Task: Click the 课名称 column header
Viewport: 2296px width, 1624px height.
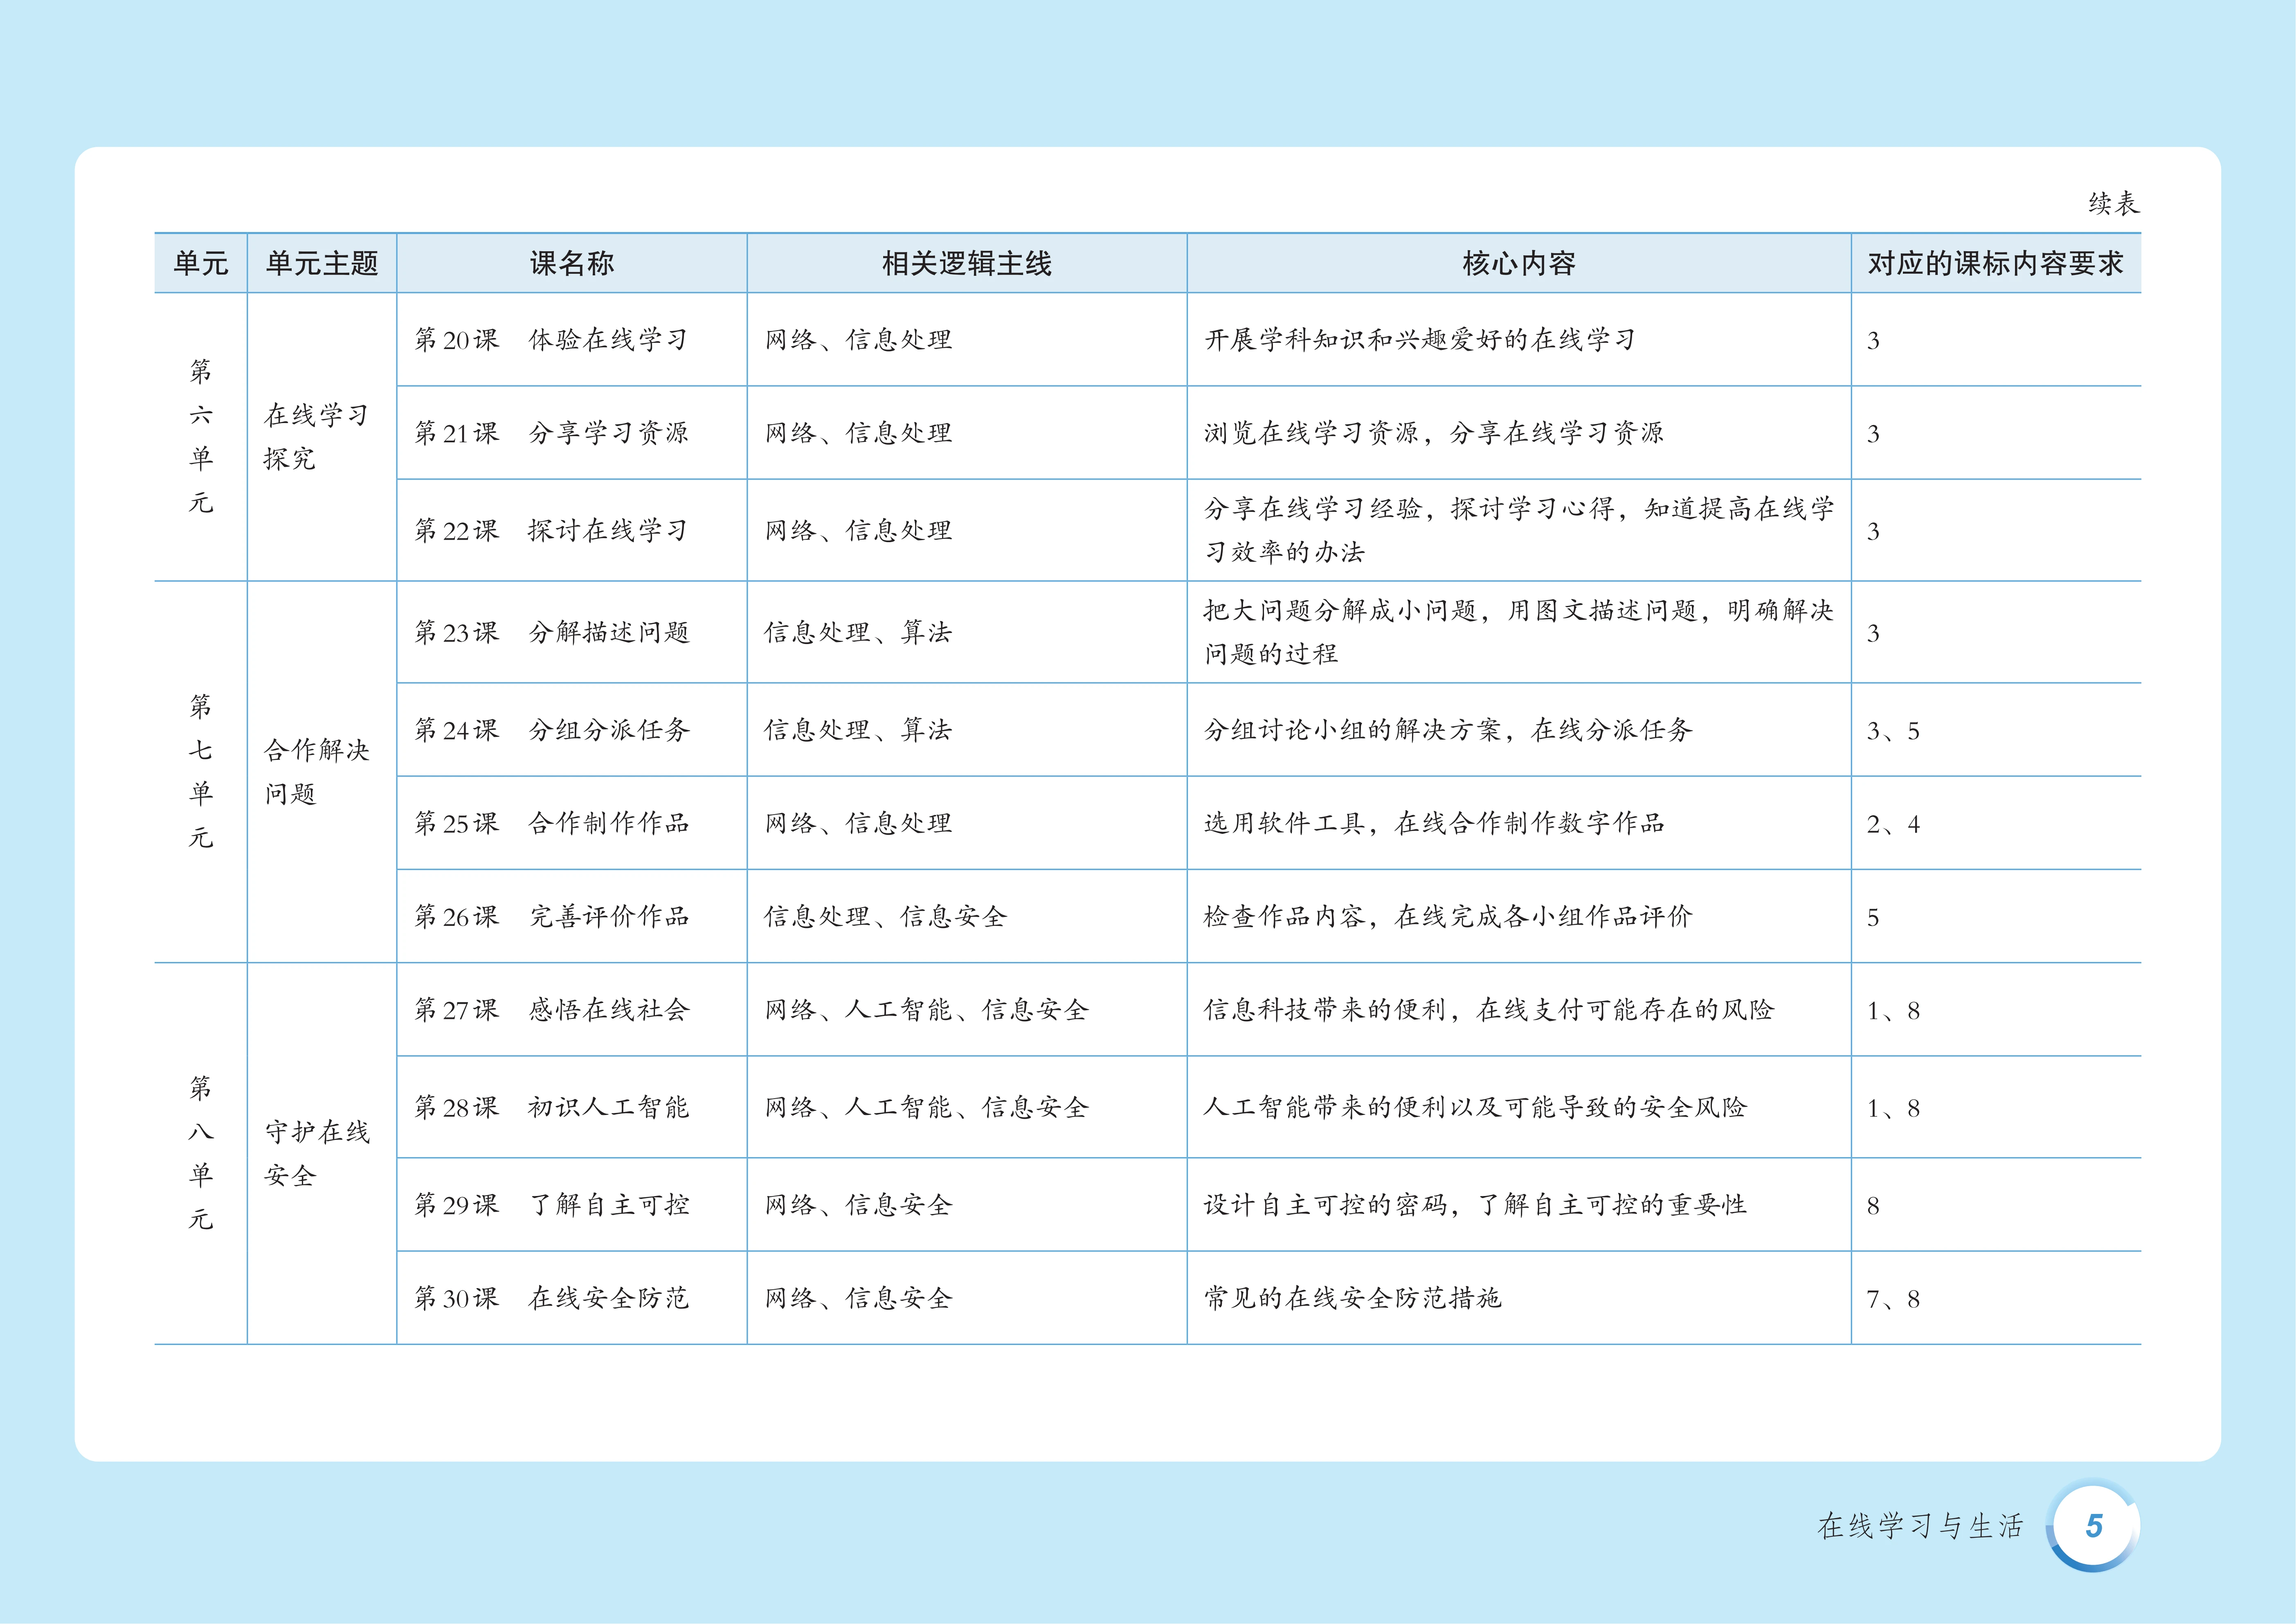Action: point(571,264)
